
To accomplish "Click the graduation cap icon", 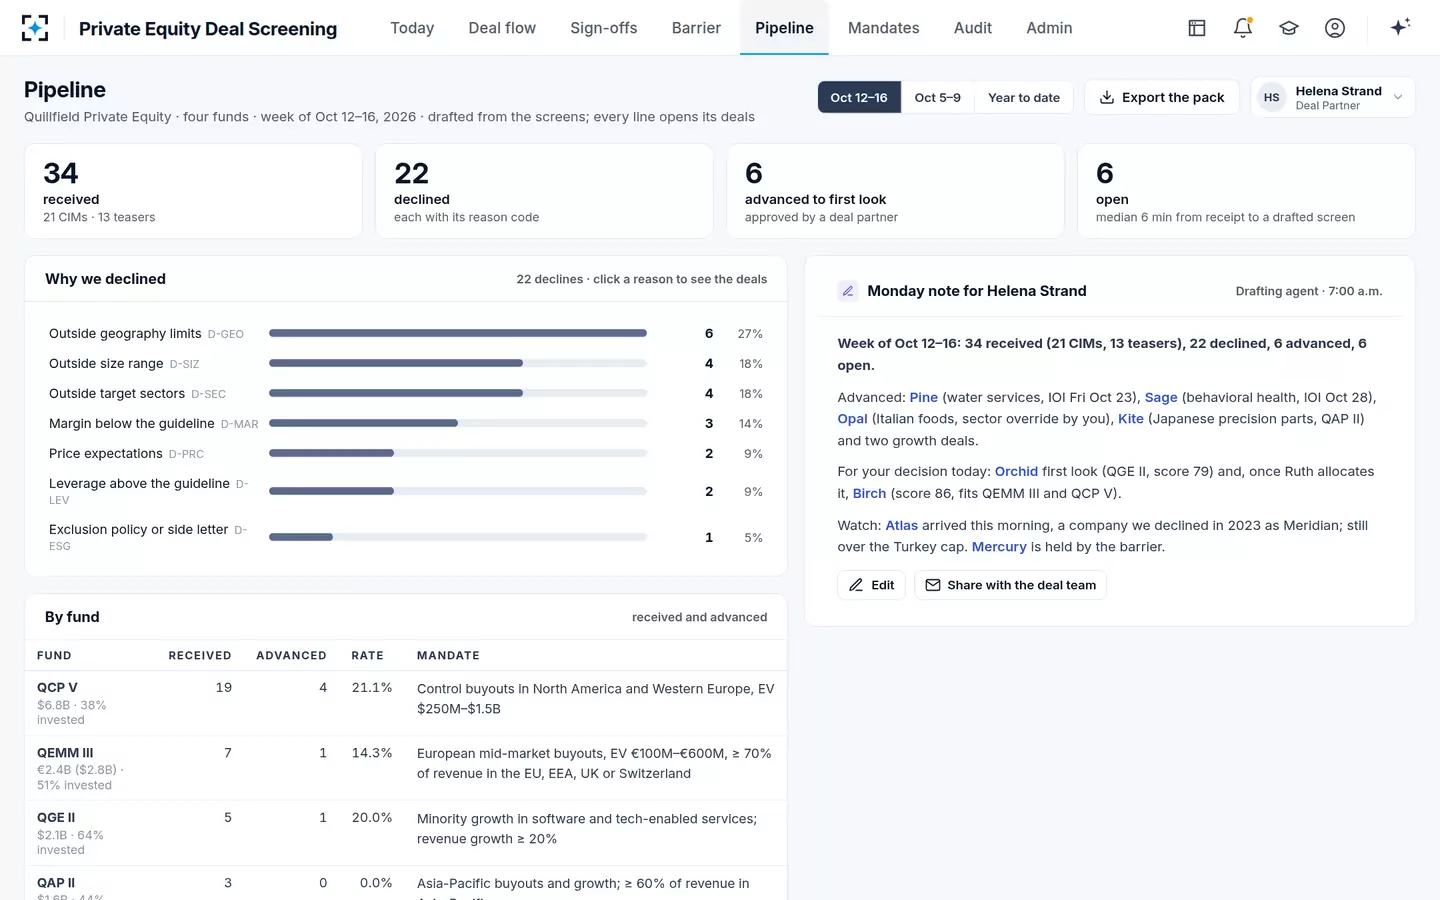I will tap(1289, 28).
